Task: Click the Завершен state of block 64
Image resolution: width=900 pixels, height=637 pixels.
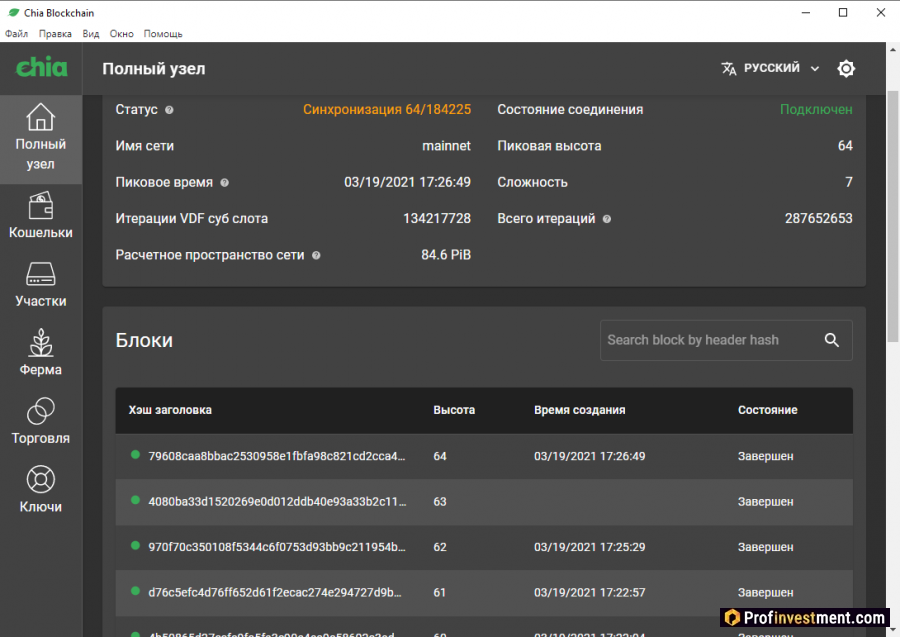Action: (x=765, y=456)
